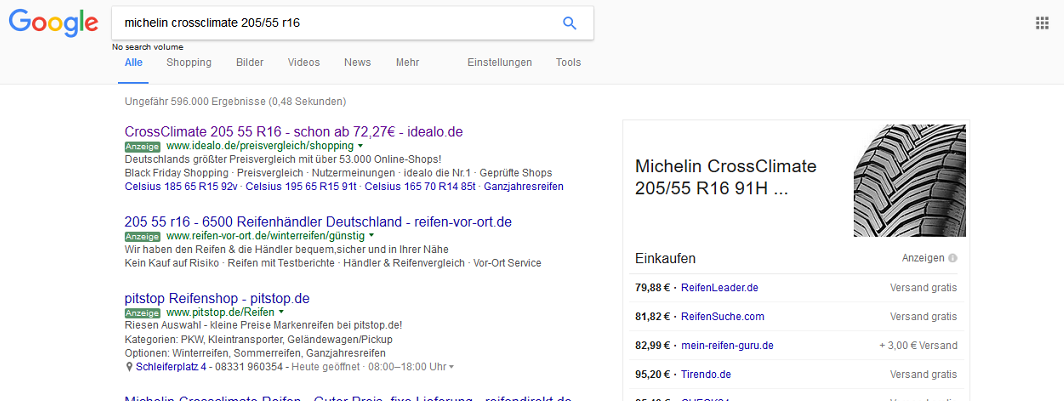The width and height of the screenshot is (1064, 401).
Task: Click Versand gratis on the ReifenLeader.de row
Action: 924,288
